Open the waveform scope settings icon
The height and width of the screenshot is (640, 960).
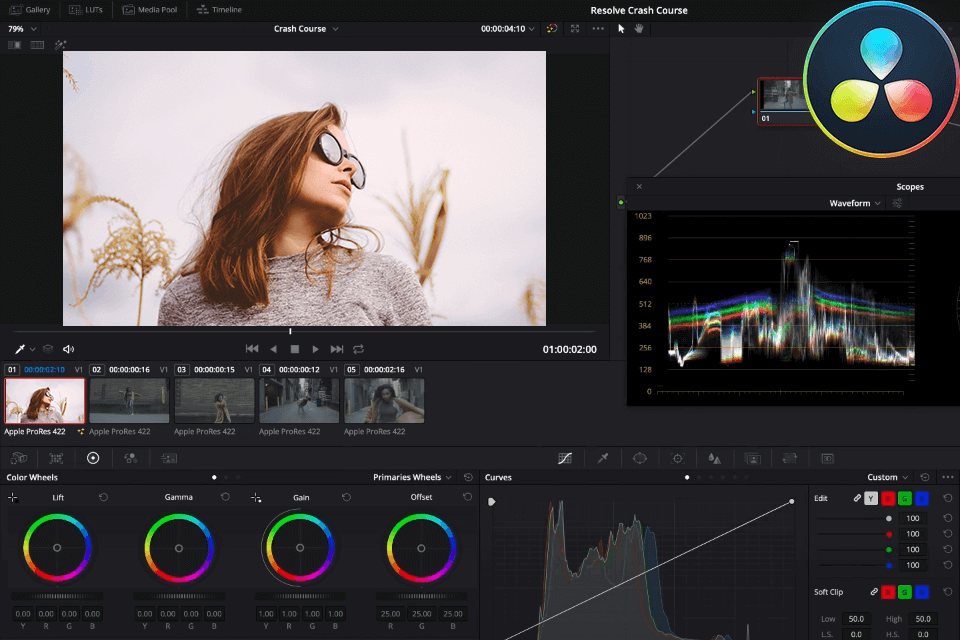pyautogui.click(x=898, y=203)
